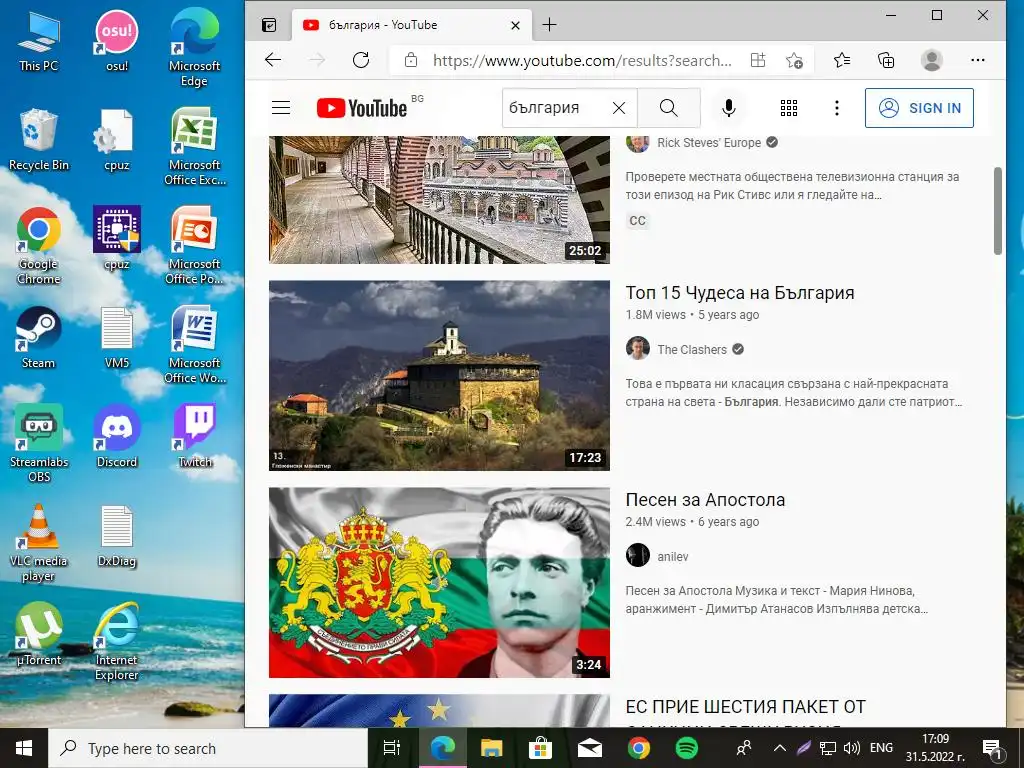The width and height of the screenshot is (1024, 768).
Task: Open File Explorer from the taskbar
Action: coord(491,748)
